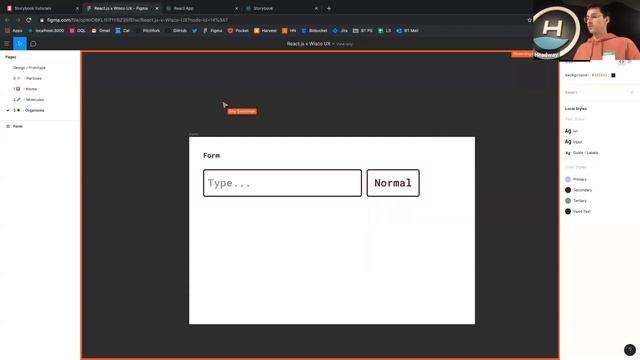Add an export setting with the plus icon
This screenshot has width=640, height=360.
[x=632, y=93]
